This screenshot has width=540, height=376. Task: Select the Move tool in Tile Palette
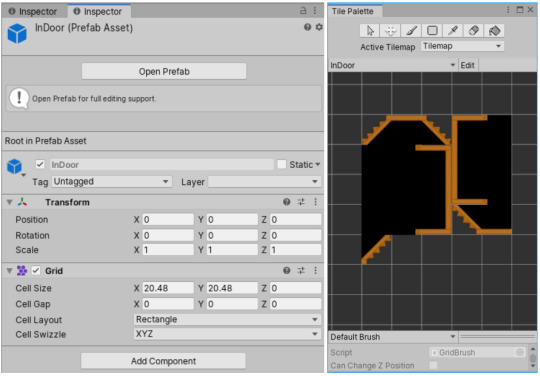[x=391, y=31]
